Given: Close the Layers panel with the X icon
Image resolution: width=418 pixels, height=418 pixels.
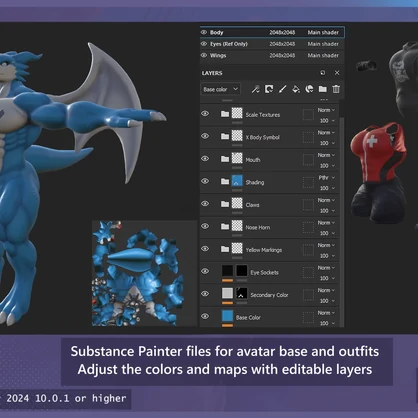Looking at the screenshot, I should [x=337, y=73].
